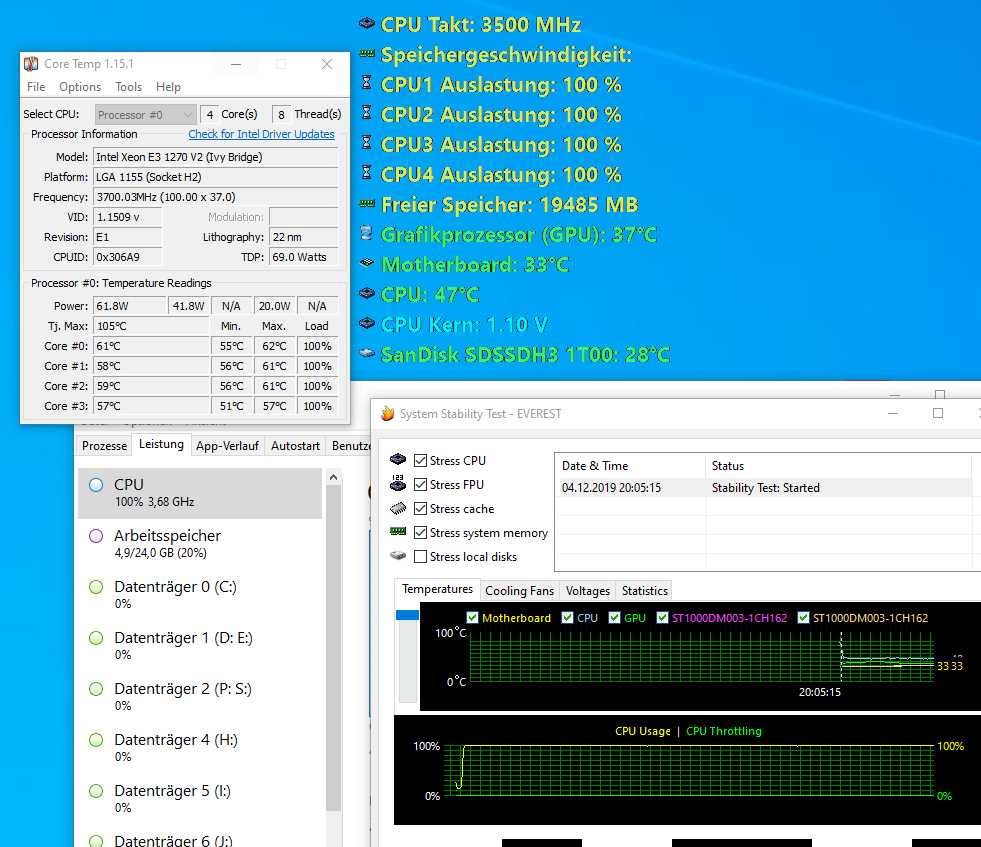This screenshot has width=981, height=847.
Task: Click the disk icon beside Stress local disks
Action: pyautogui.click(x=398, y=555)
